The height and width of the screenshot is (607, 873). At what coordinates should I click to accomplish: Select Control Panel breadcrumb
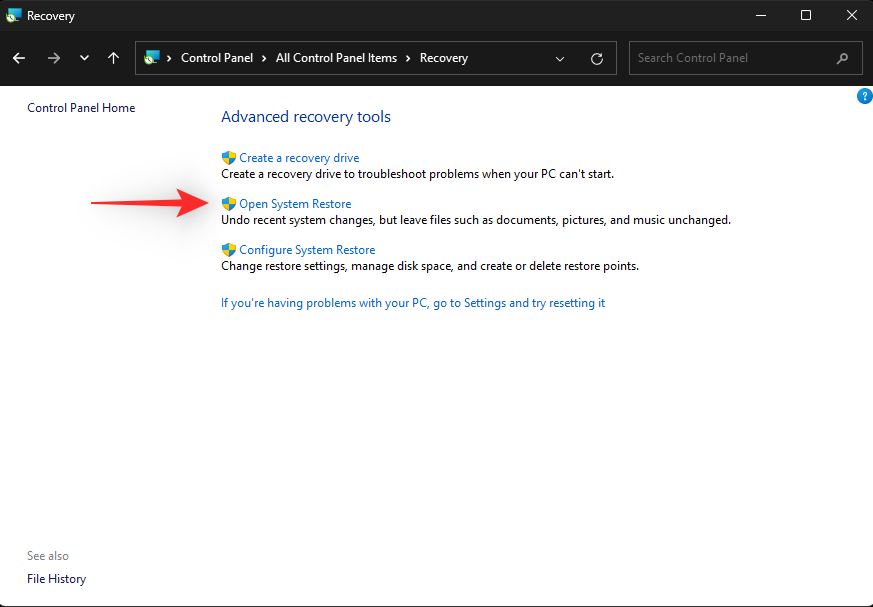pyautogui.click(x=217, y=58)
